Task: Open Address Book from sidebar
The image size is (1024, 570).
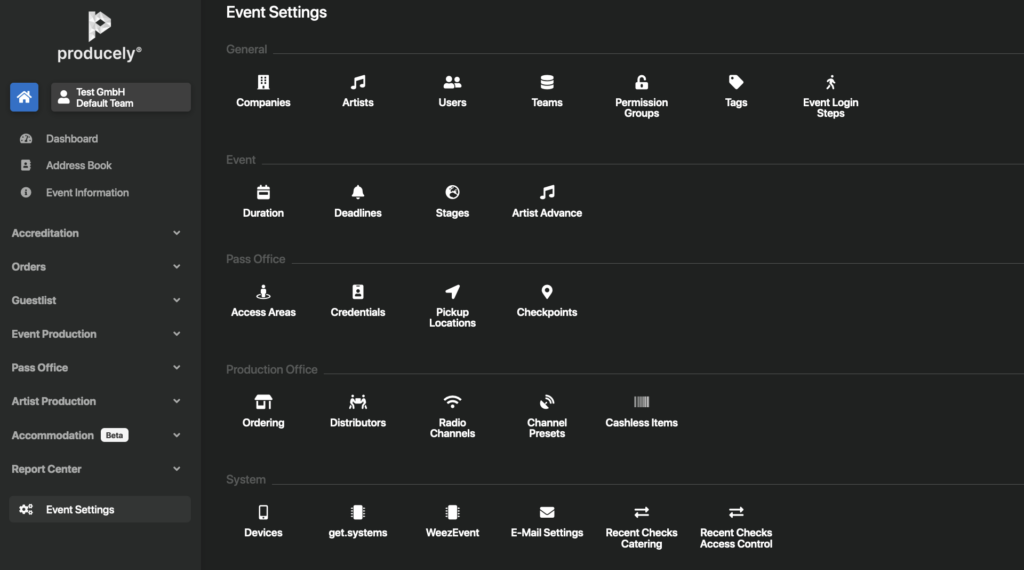Action: point(78,166)
